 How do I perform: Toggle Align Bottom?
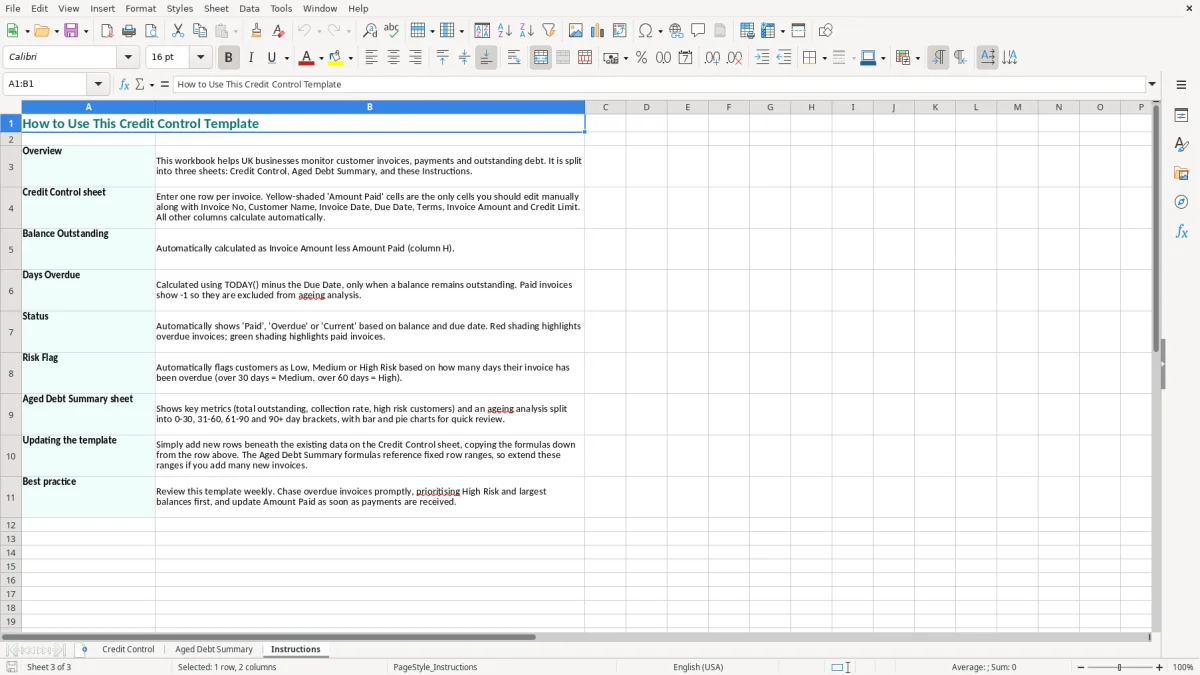[x=486, y=58]
